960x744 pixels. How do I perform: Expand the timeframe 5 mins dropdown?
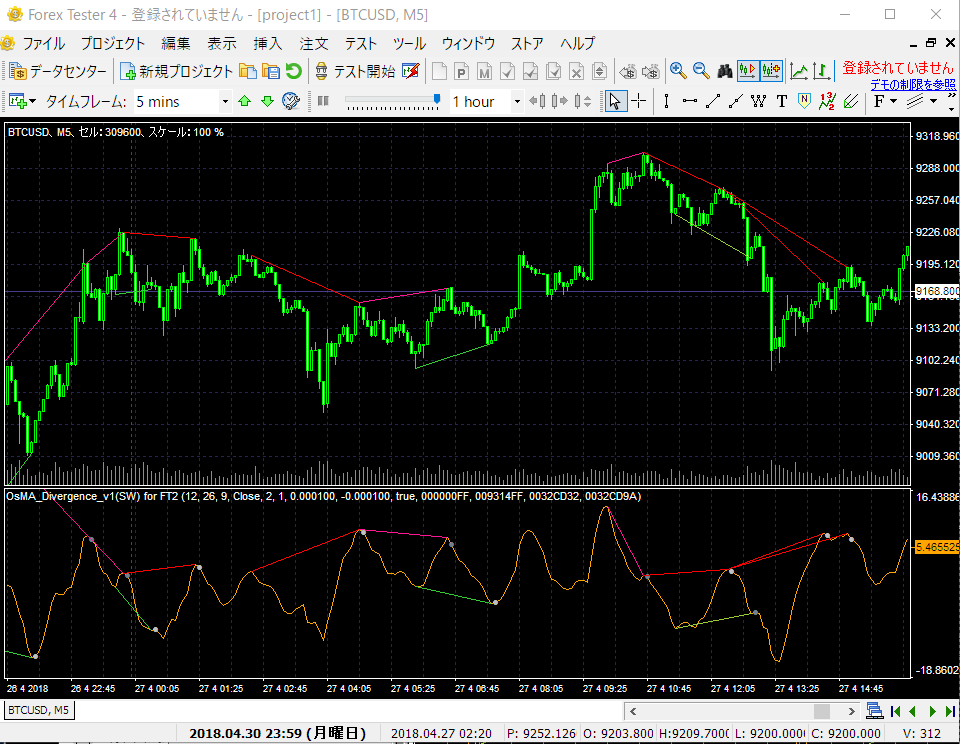pos(225,101)
